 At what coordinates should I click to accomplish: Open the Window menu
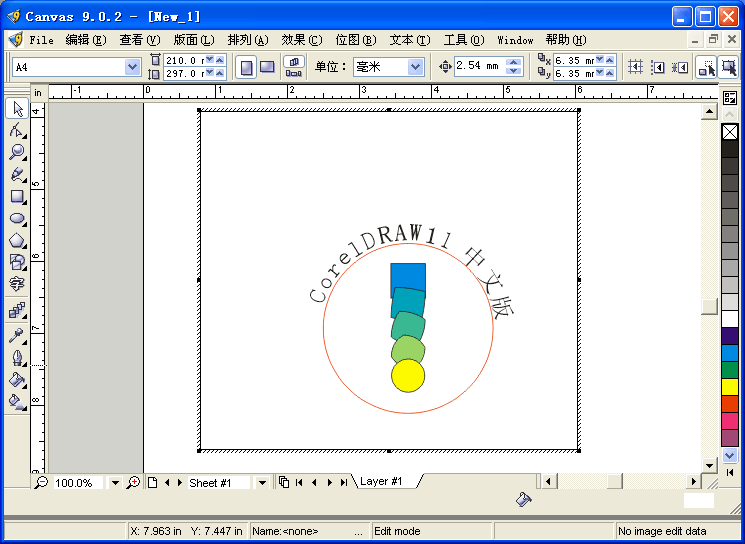click(x=515, y=40)
